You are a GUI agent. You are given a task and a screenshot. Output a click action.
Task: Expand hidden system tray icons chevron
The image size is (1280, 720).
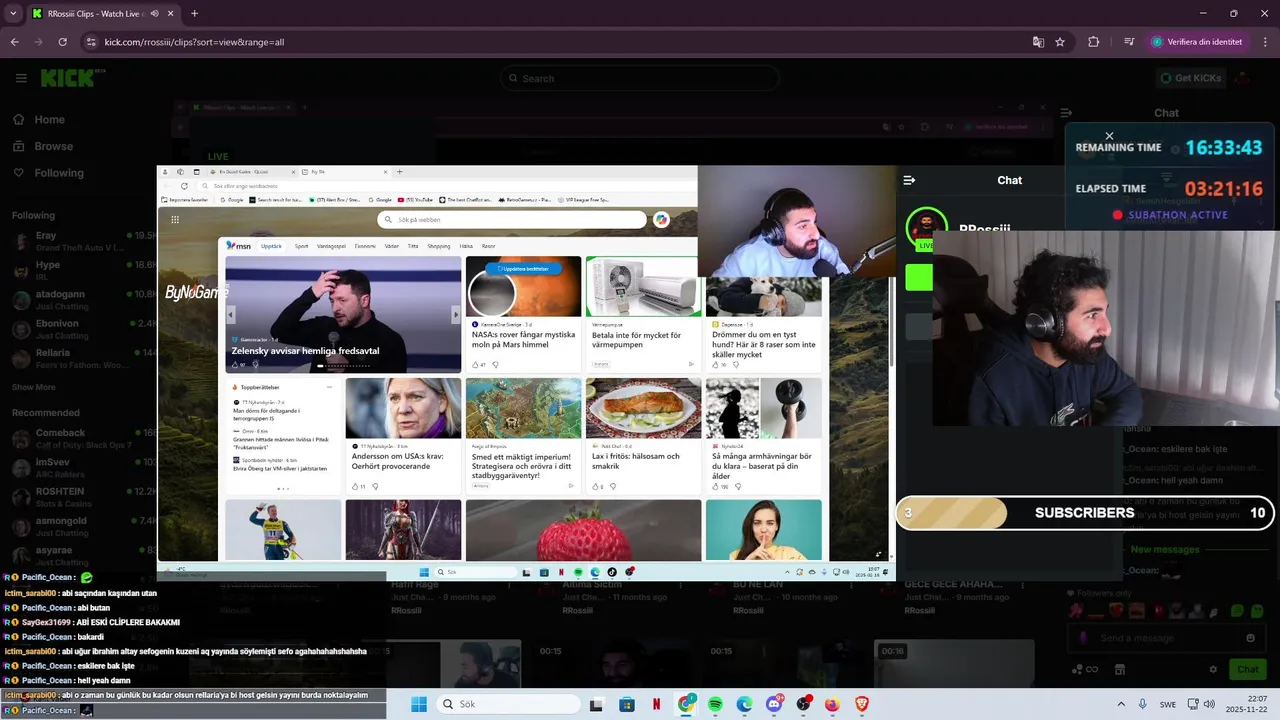point(1120,704)
